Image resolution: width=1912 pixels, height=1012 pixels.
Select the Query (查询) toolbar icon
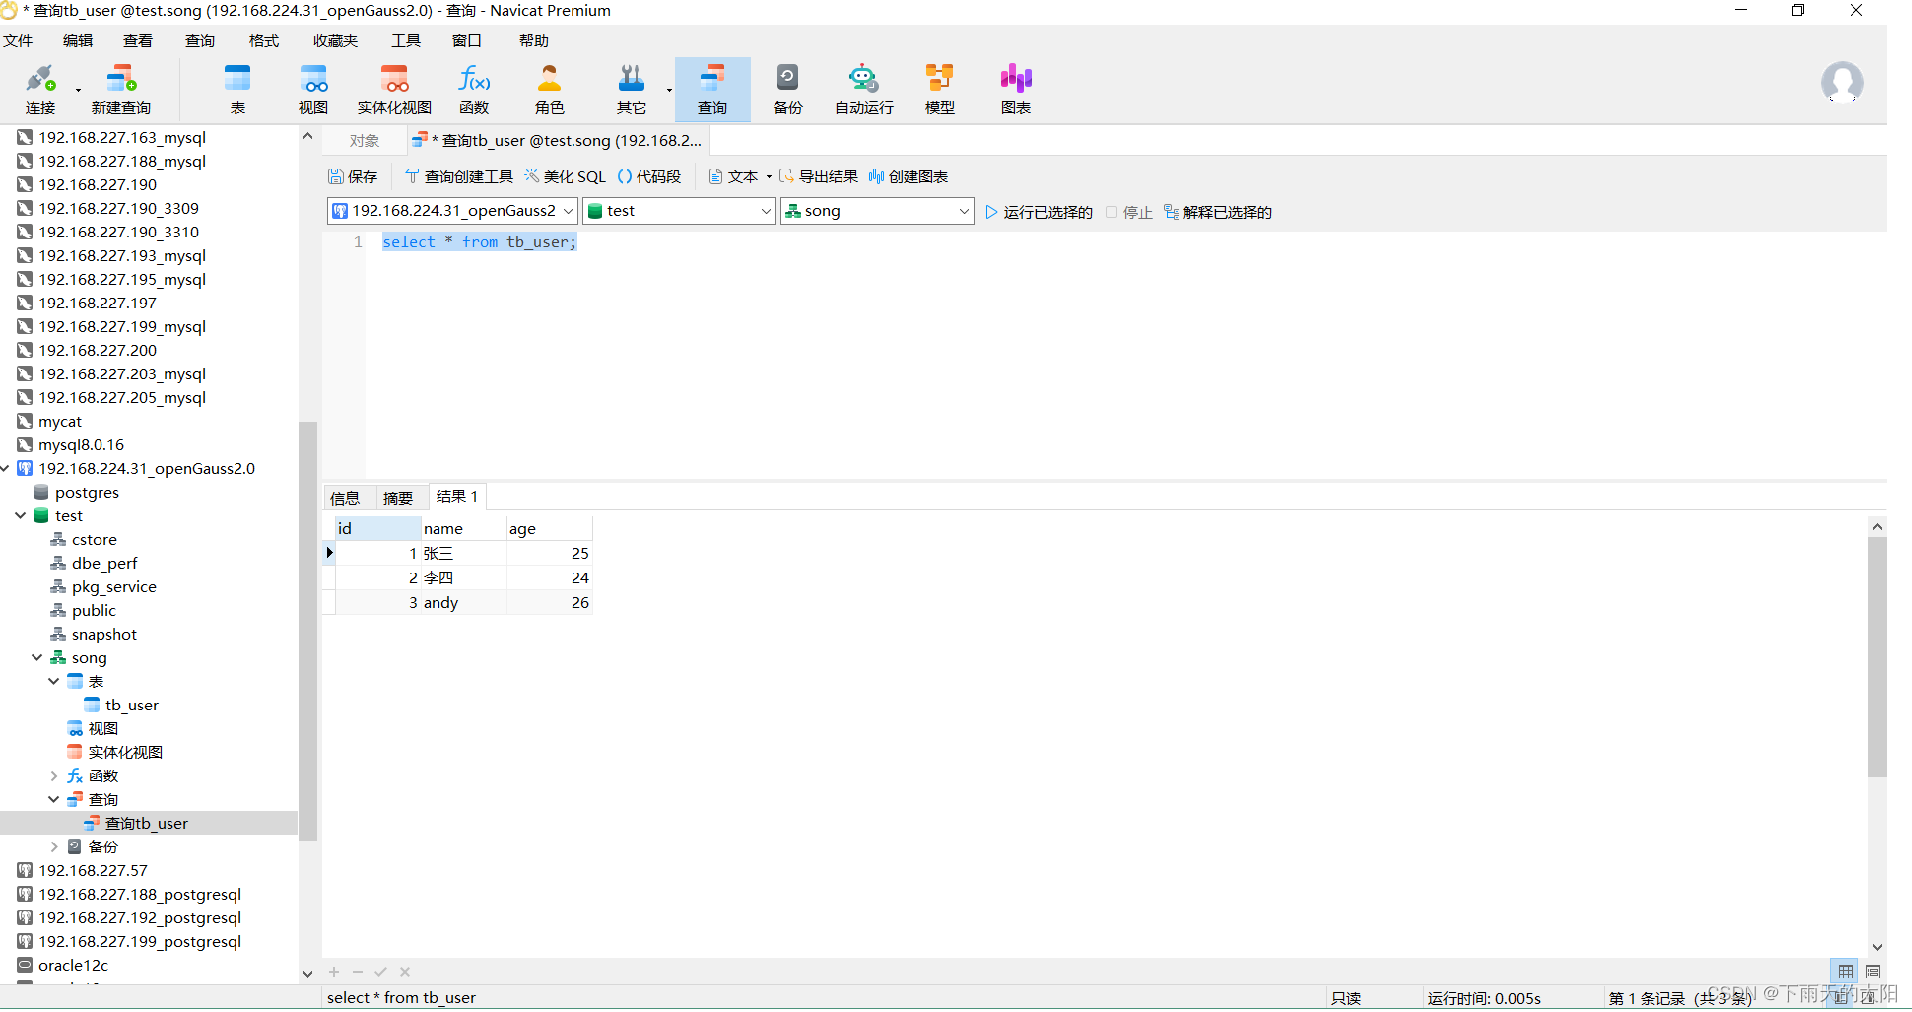coord(712,89)
